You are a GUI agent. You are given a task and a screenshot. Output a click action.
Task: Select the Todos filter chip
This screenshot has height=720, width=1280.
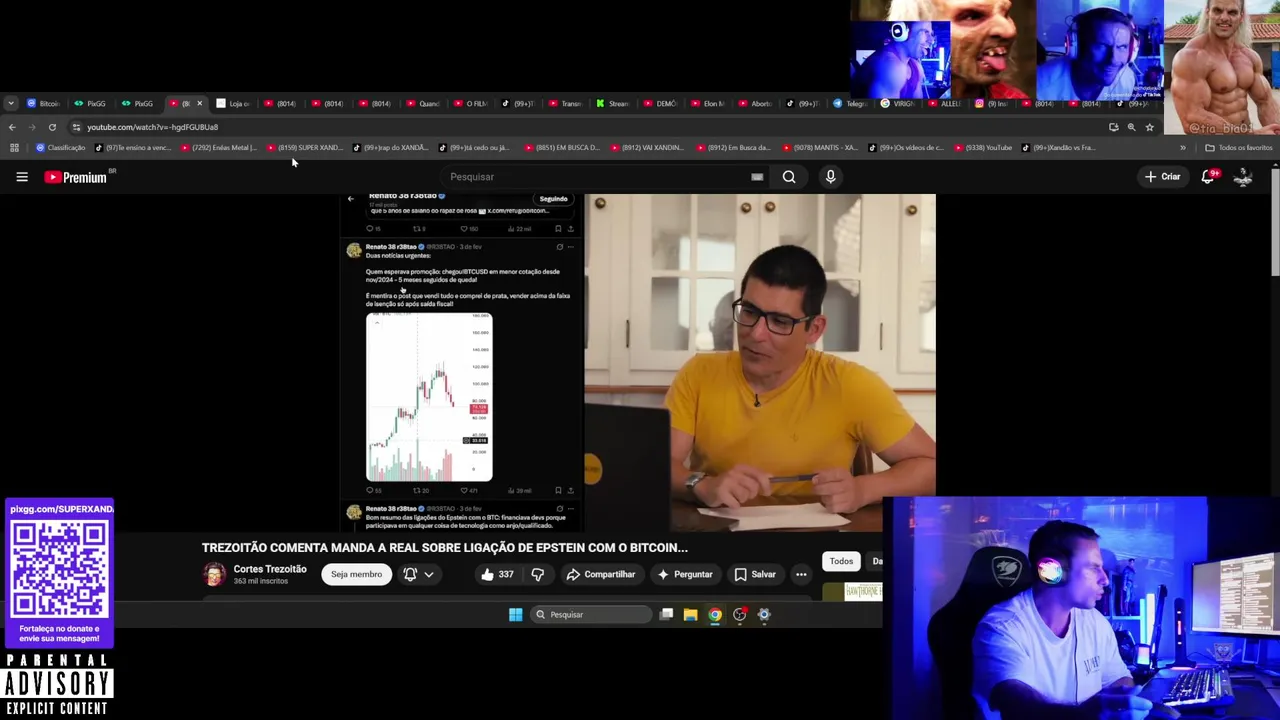click(841, 561)
